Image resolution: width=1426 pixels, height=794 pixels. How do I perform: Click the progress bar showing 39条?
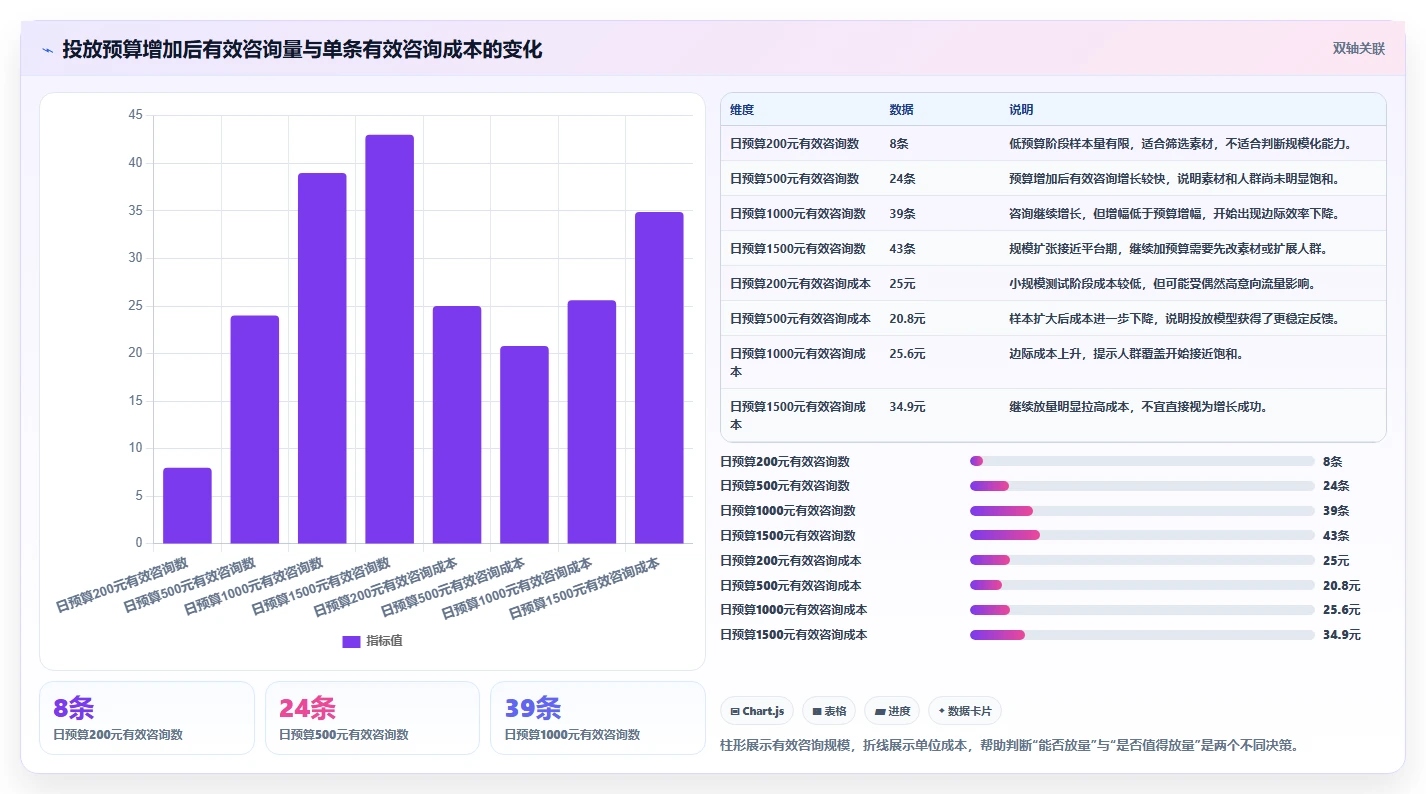tap(1142, 511)
